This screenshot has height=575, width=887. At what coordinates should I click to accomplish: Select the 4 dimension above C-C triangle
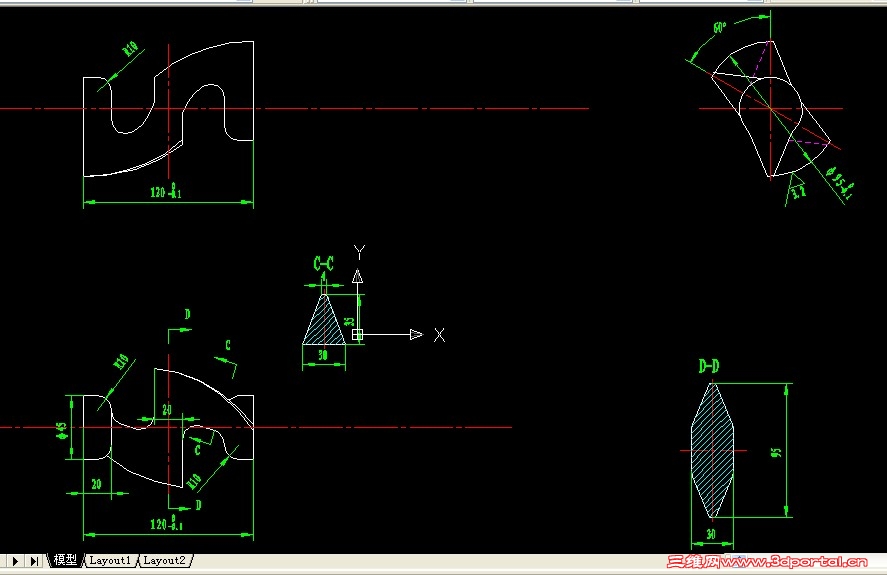coord(324,276)
